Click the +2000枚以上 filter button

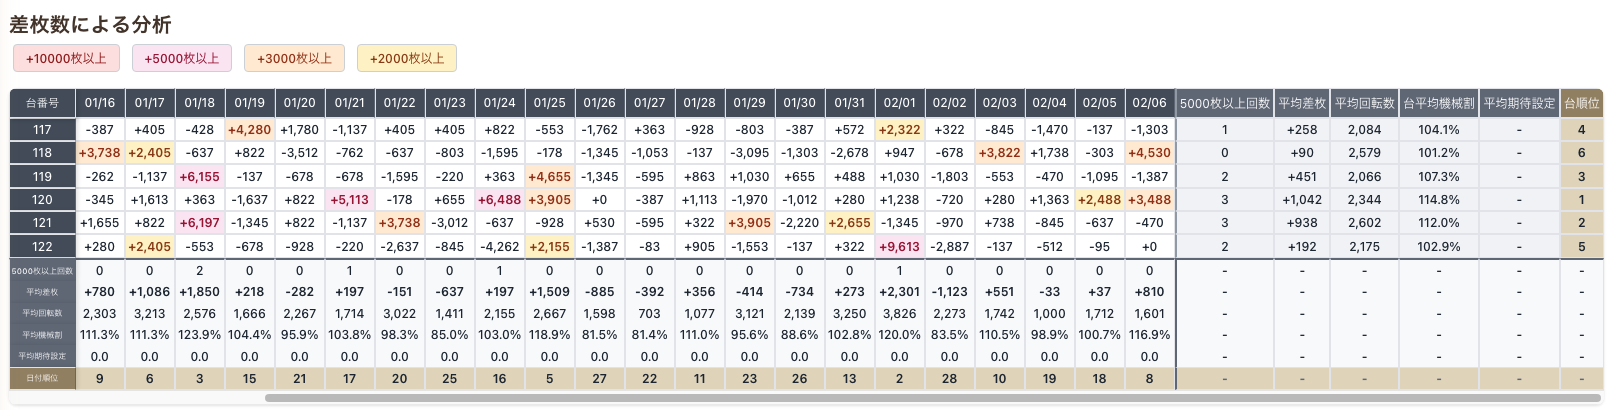point(407,59)
